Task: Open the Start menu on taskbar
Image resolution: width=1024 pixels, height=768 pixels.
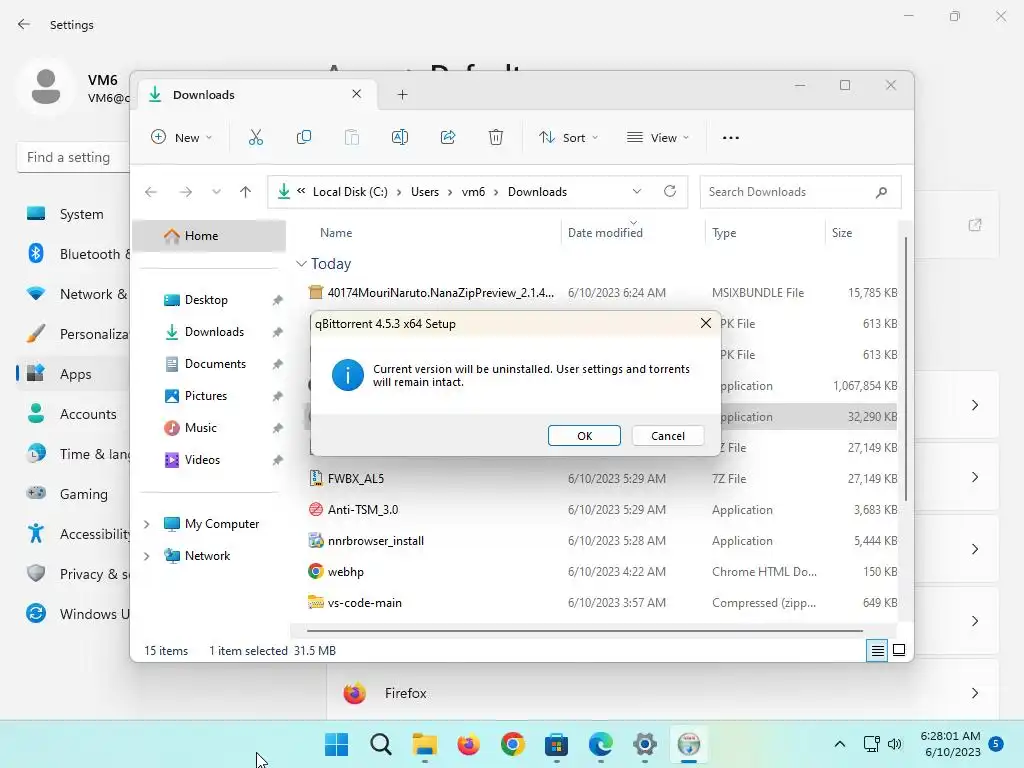Action: [337, 744]
